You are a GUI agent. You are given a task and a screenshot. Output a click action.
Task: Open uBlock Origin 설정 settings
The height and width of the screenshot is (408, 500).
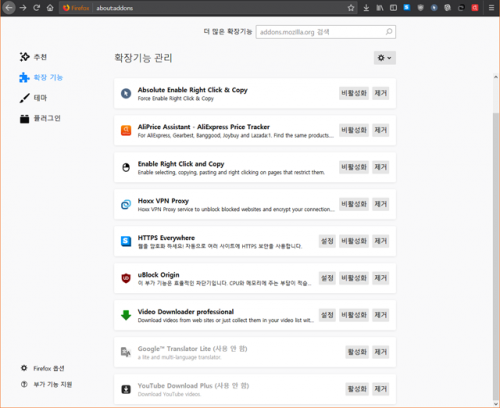click(x=327, y=278)
